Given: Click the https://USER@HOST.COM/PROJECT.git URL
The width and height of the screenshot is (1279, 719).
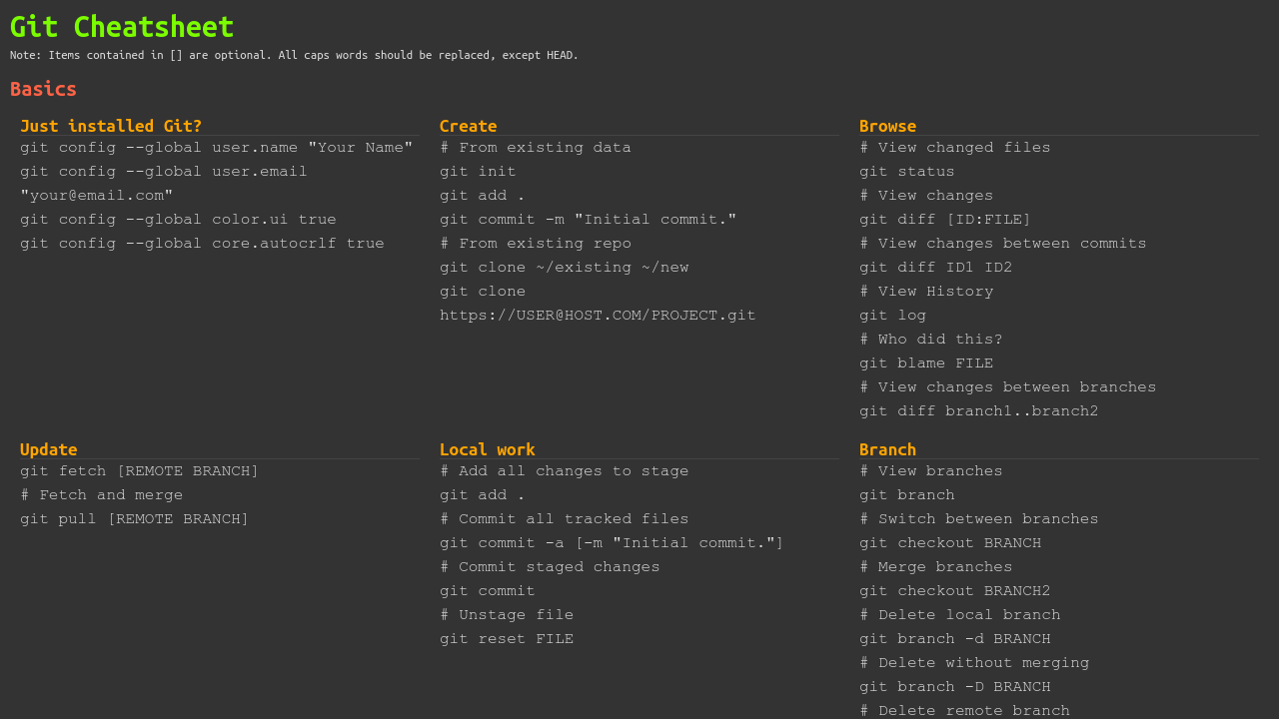Looking at the screenshot, I should 597,316.
